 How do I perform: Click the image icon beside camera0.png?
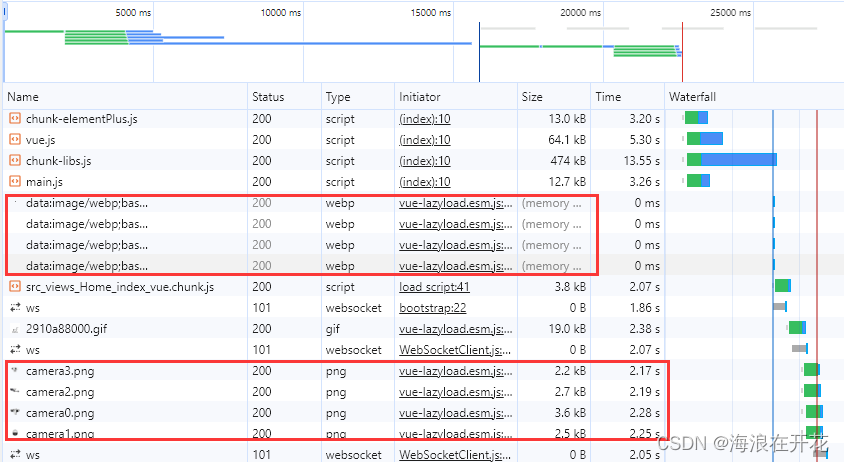click(x=15, y=412)
